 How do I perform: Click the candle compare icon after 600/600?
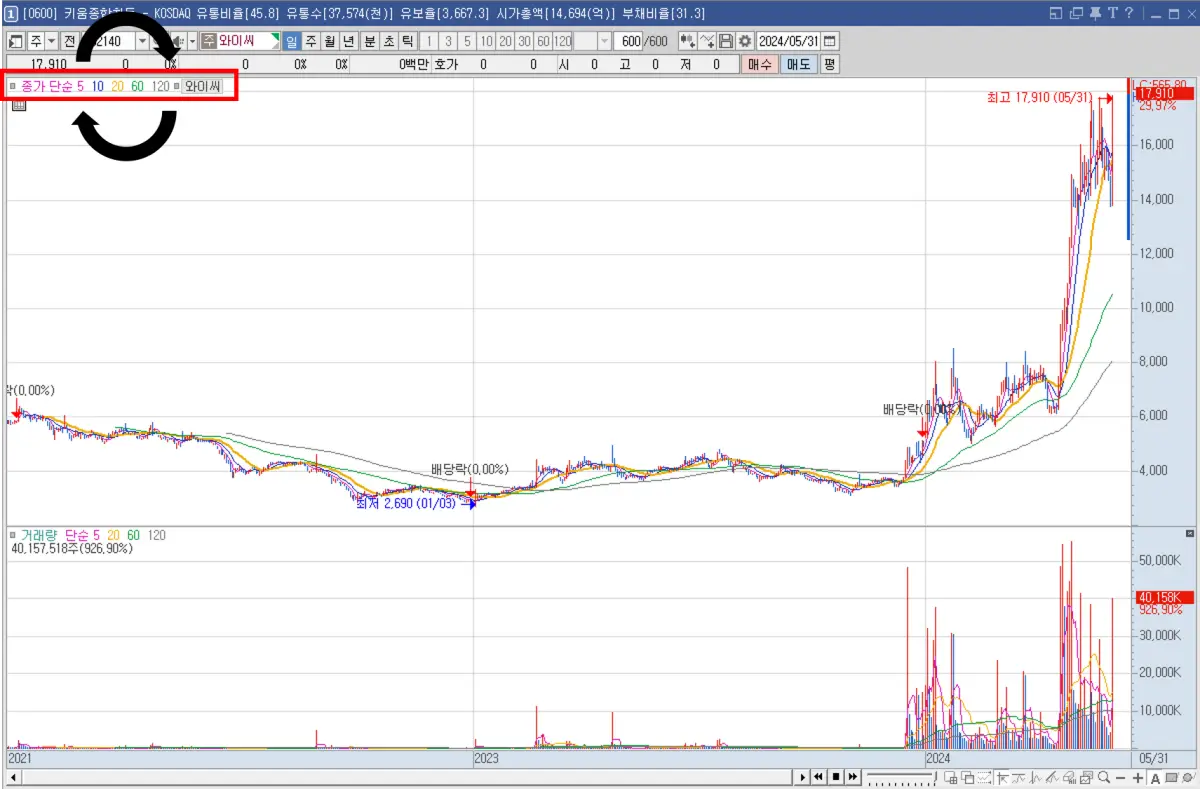[x=688, y=41]
